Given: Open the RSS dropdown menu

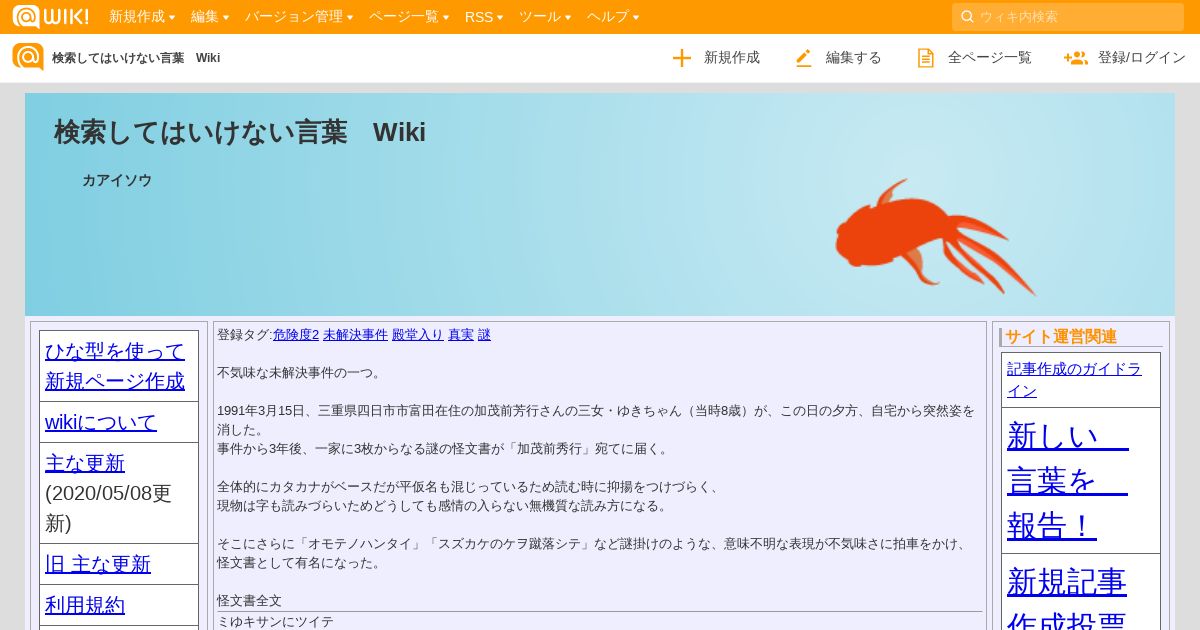Looking at the screenshot, I should coord(484,16).
